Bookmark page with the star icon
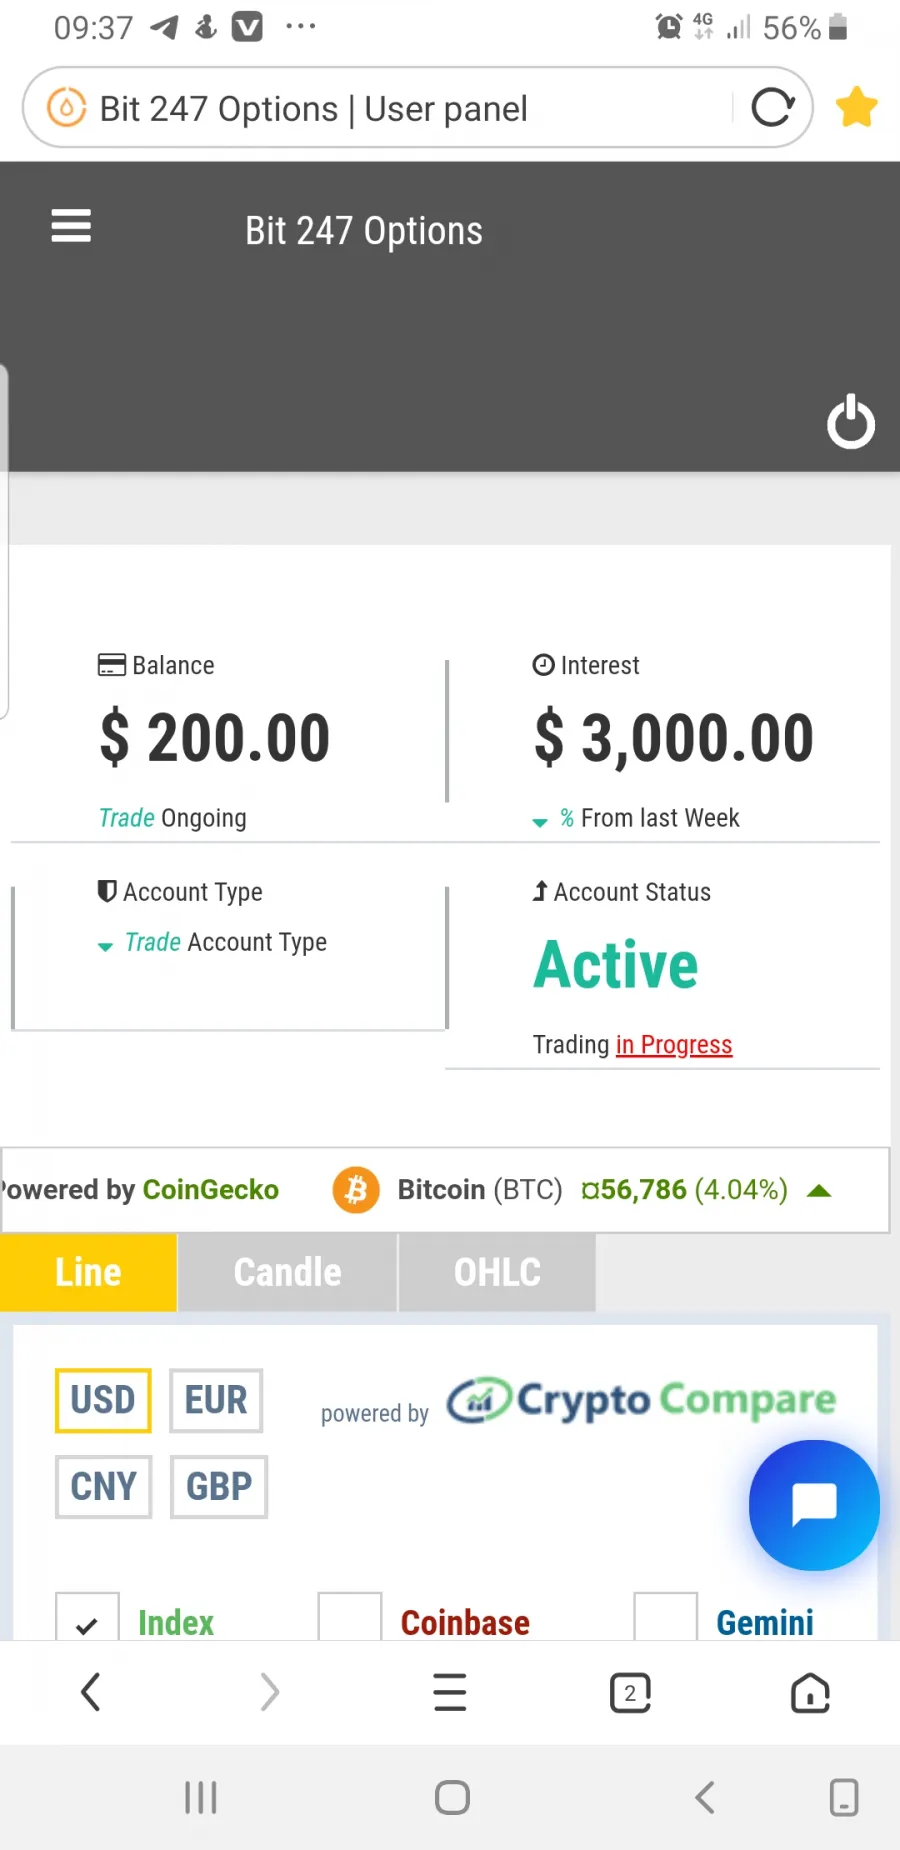Screen dimensions: 900x1850 [857, 108]
